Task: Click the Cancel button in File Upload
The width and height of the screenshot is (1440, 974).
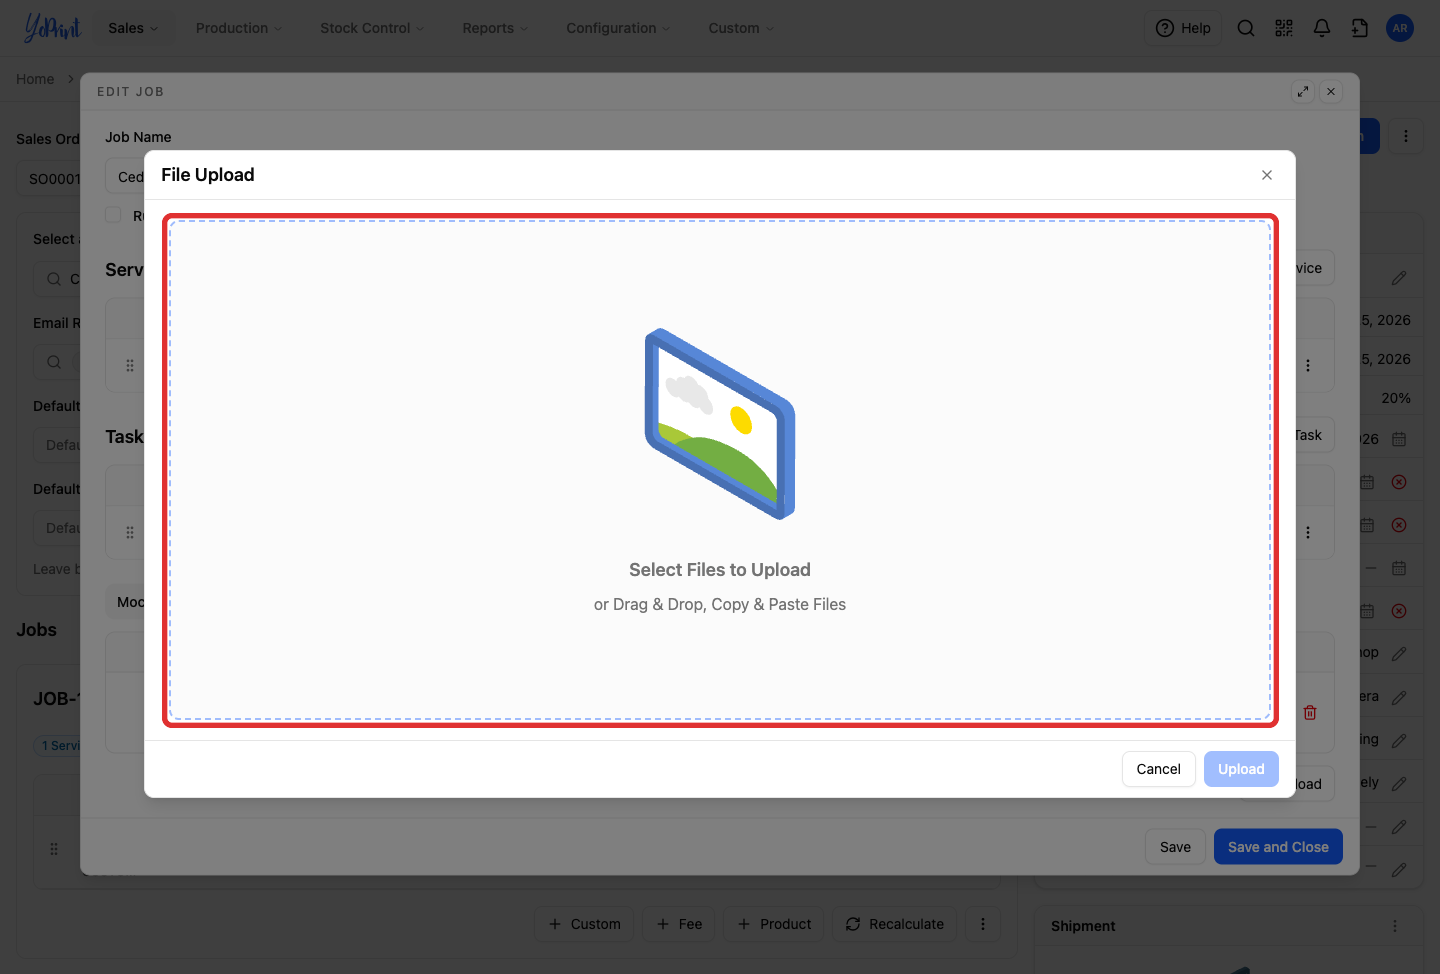Action: 1158,769
